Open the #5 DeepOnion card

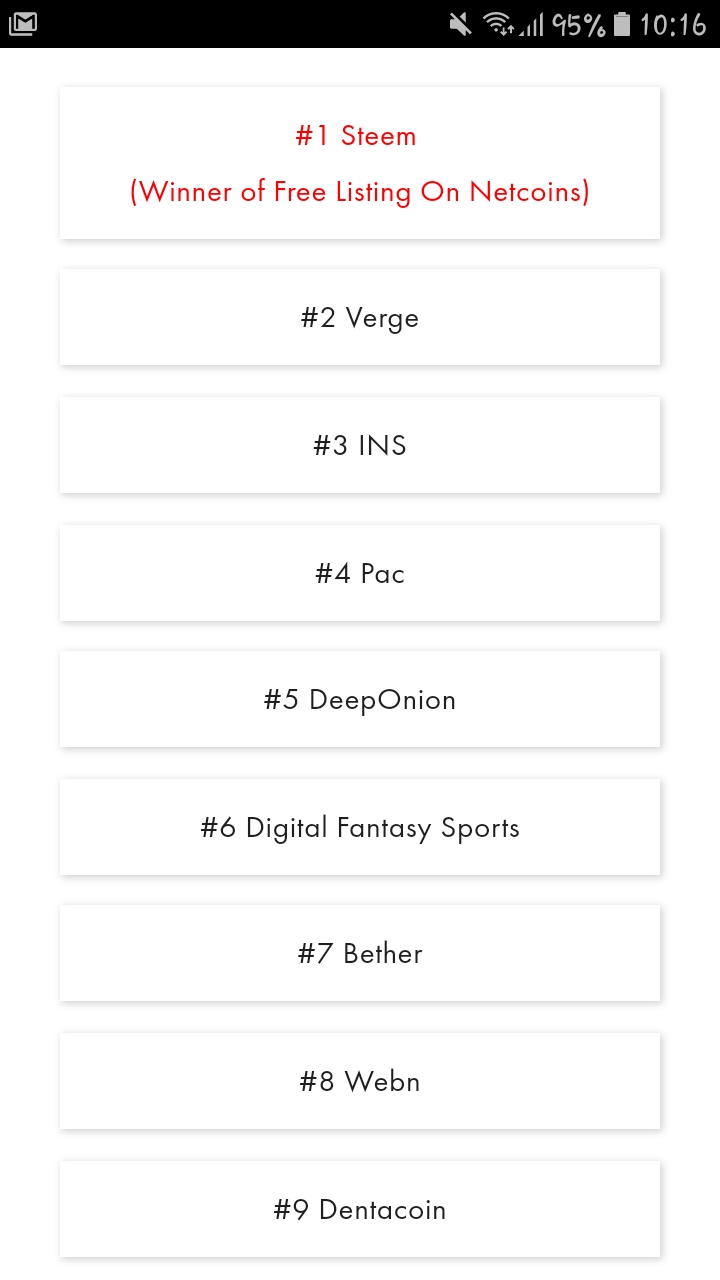click(360, 699)
